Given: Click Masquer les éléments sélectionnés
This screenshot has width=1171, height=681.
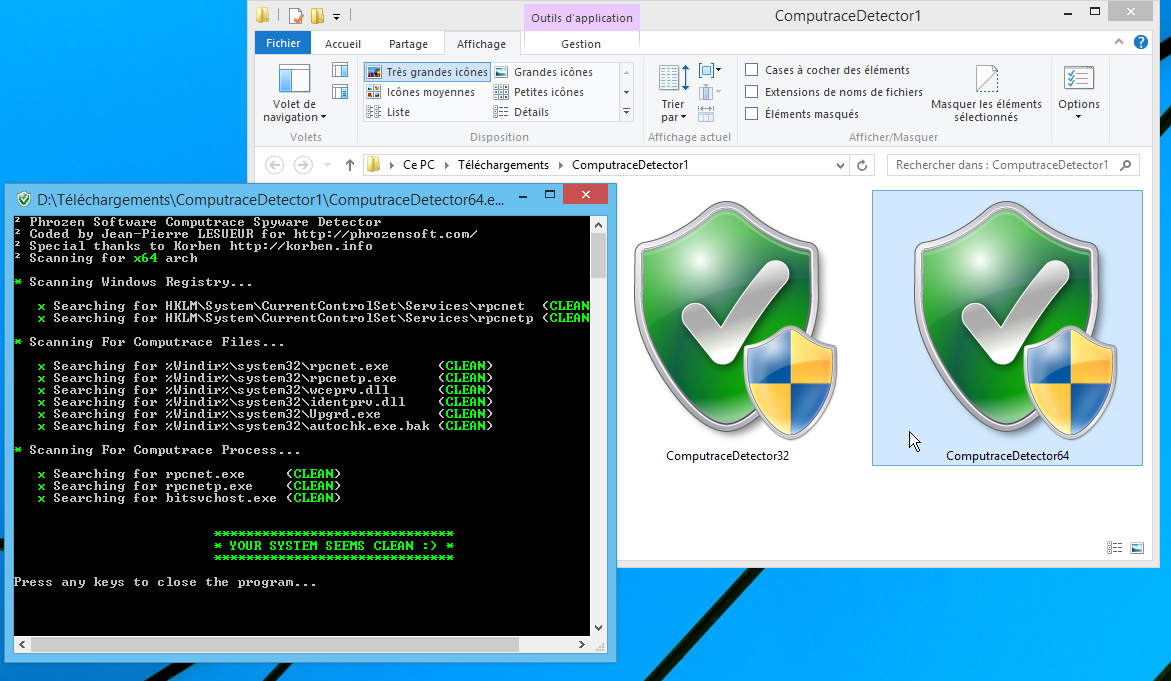Looking at the screenshot, I should pos(986,93).
